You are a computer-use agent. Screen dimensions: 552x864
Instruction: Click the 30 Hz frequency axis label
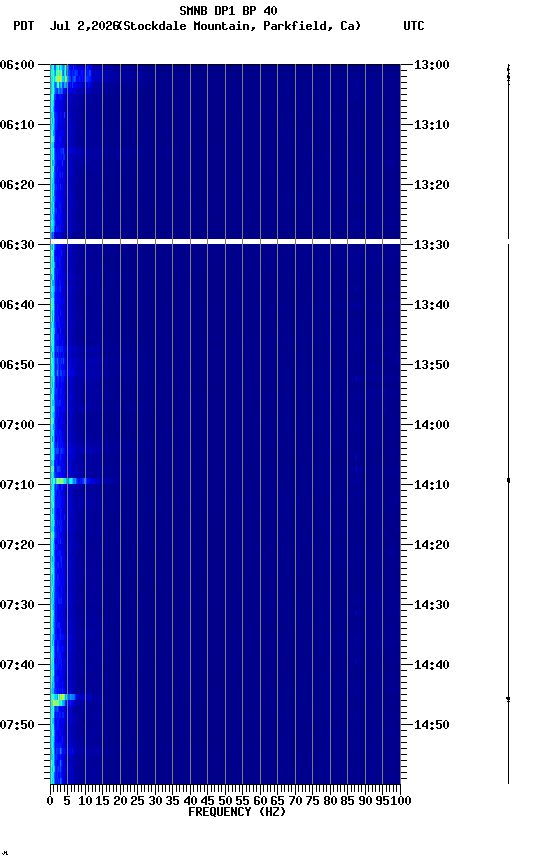pyautogui.click(x=155, y=801)
